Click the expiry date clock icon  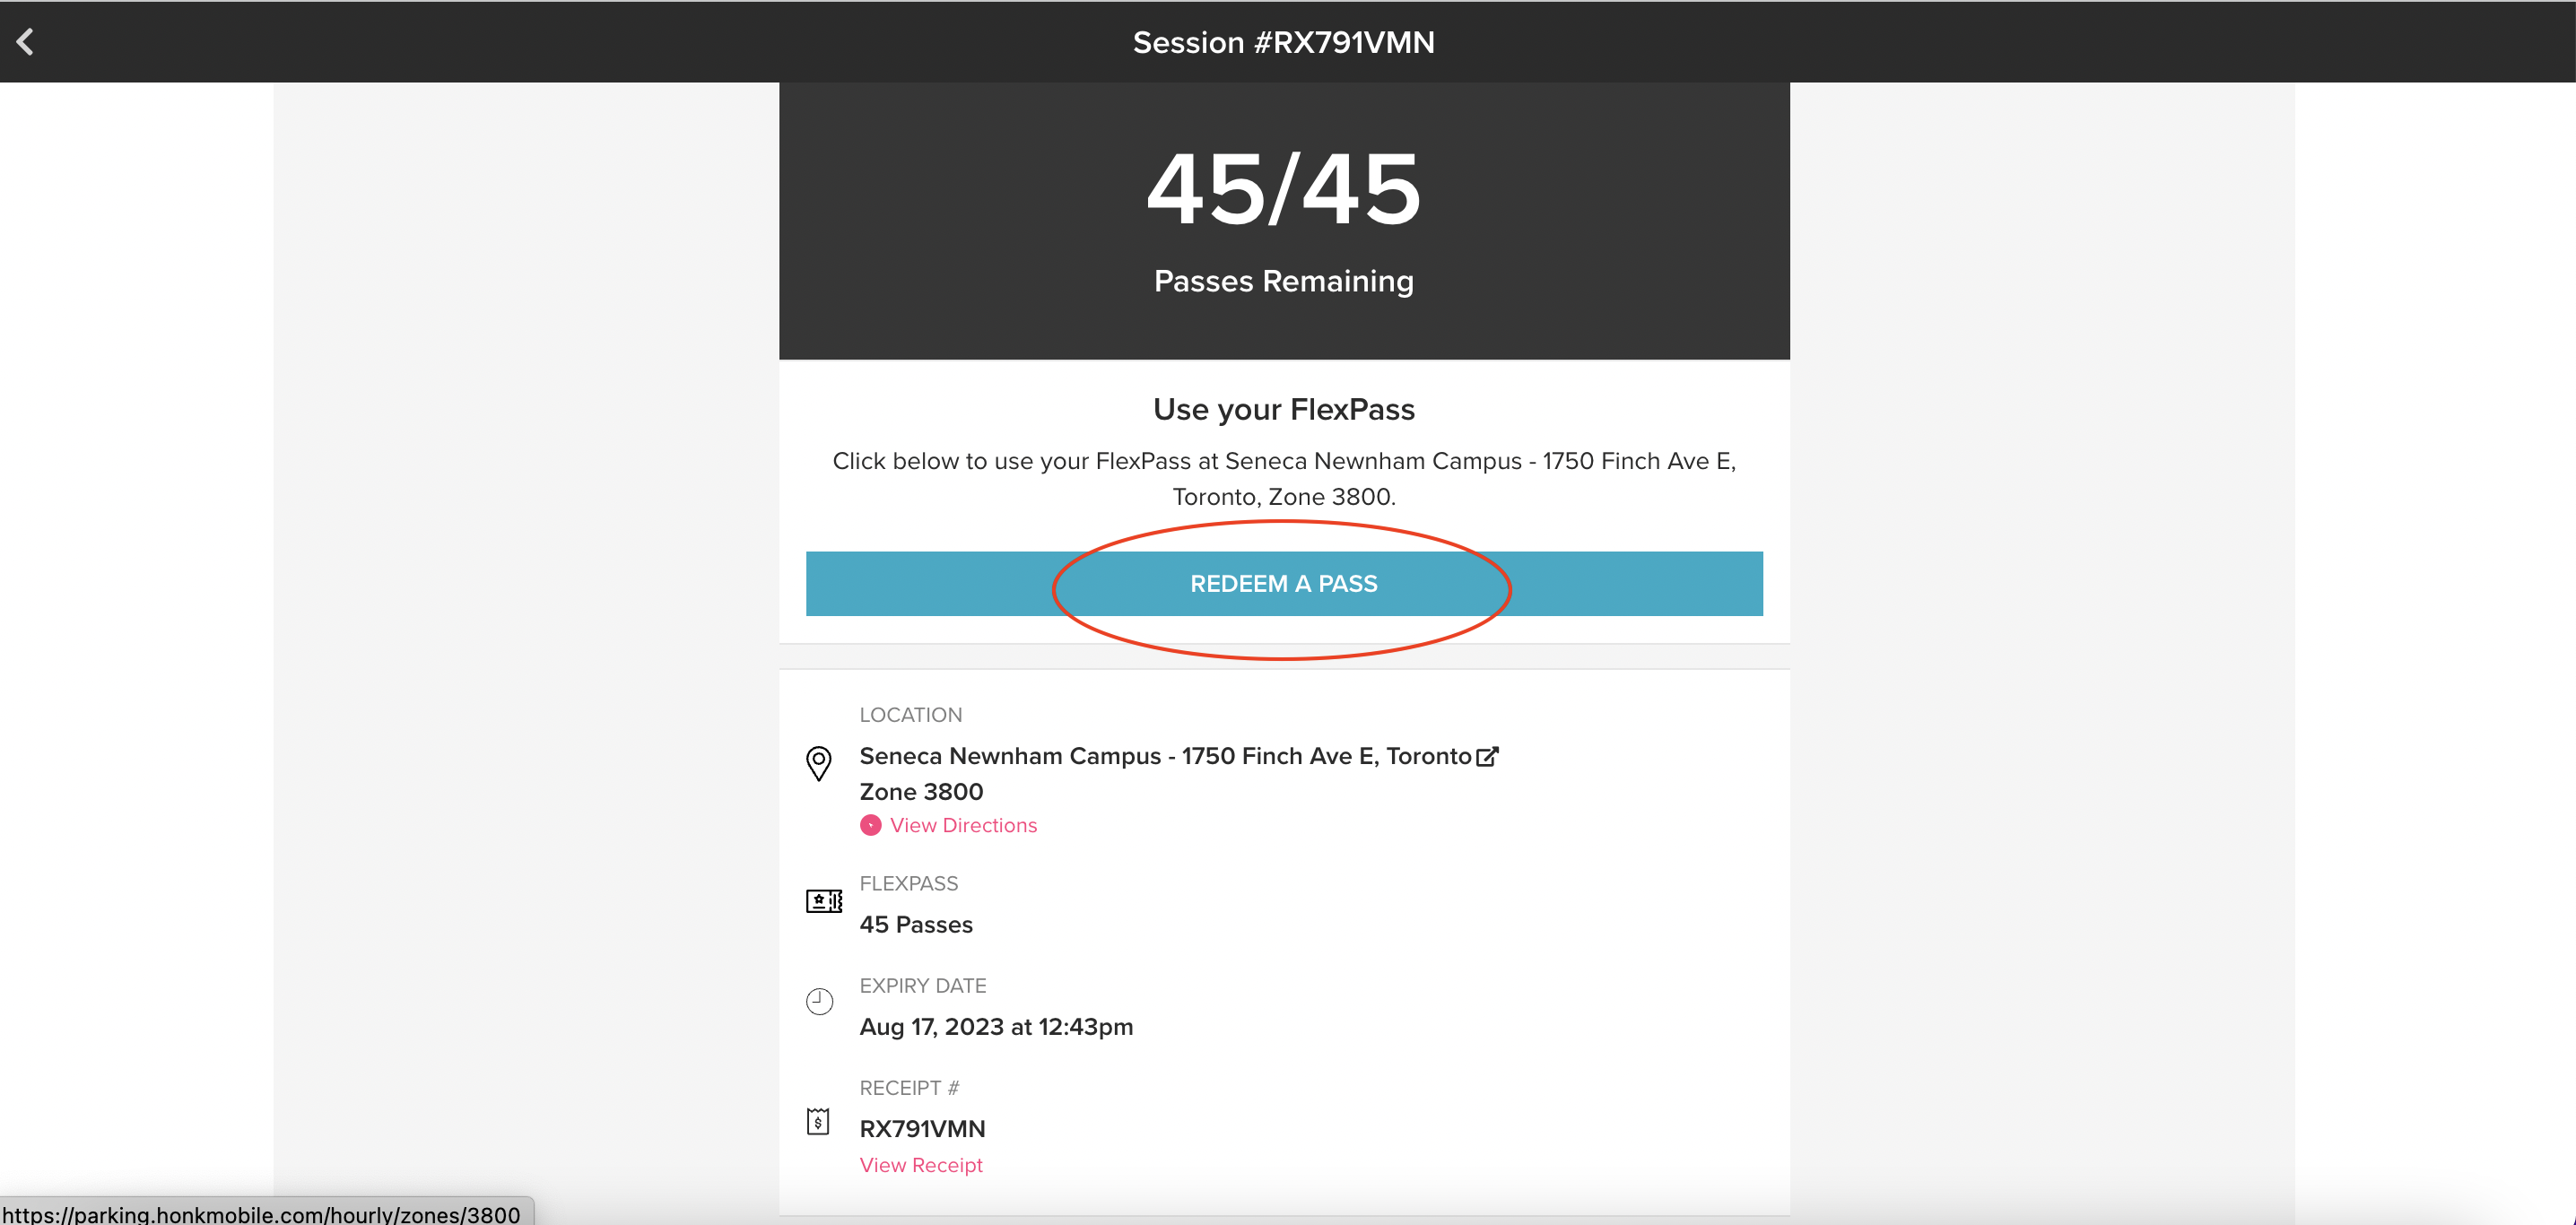coord(819,1001)
